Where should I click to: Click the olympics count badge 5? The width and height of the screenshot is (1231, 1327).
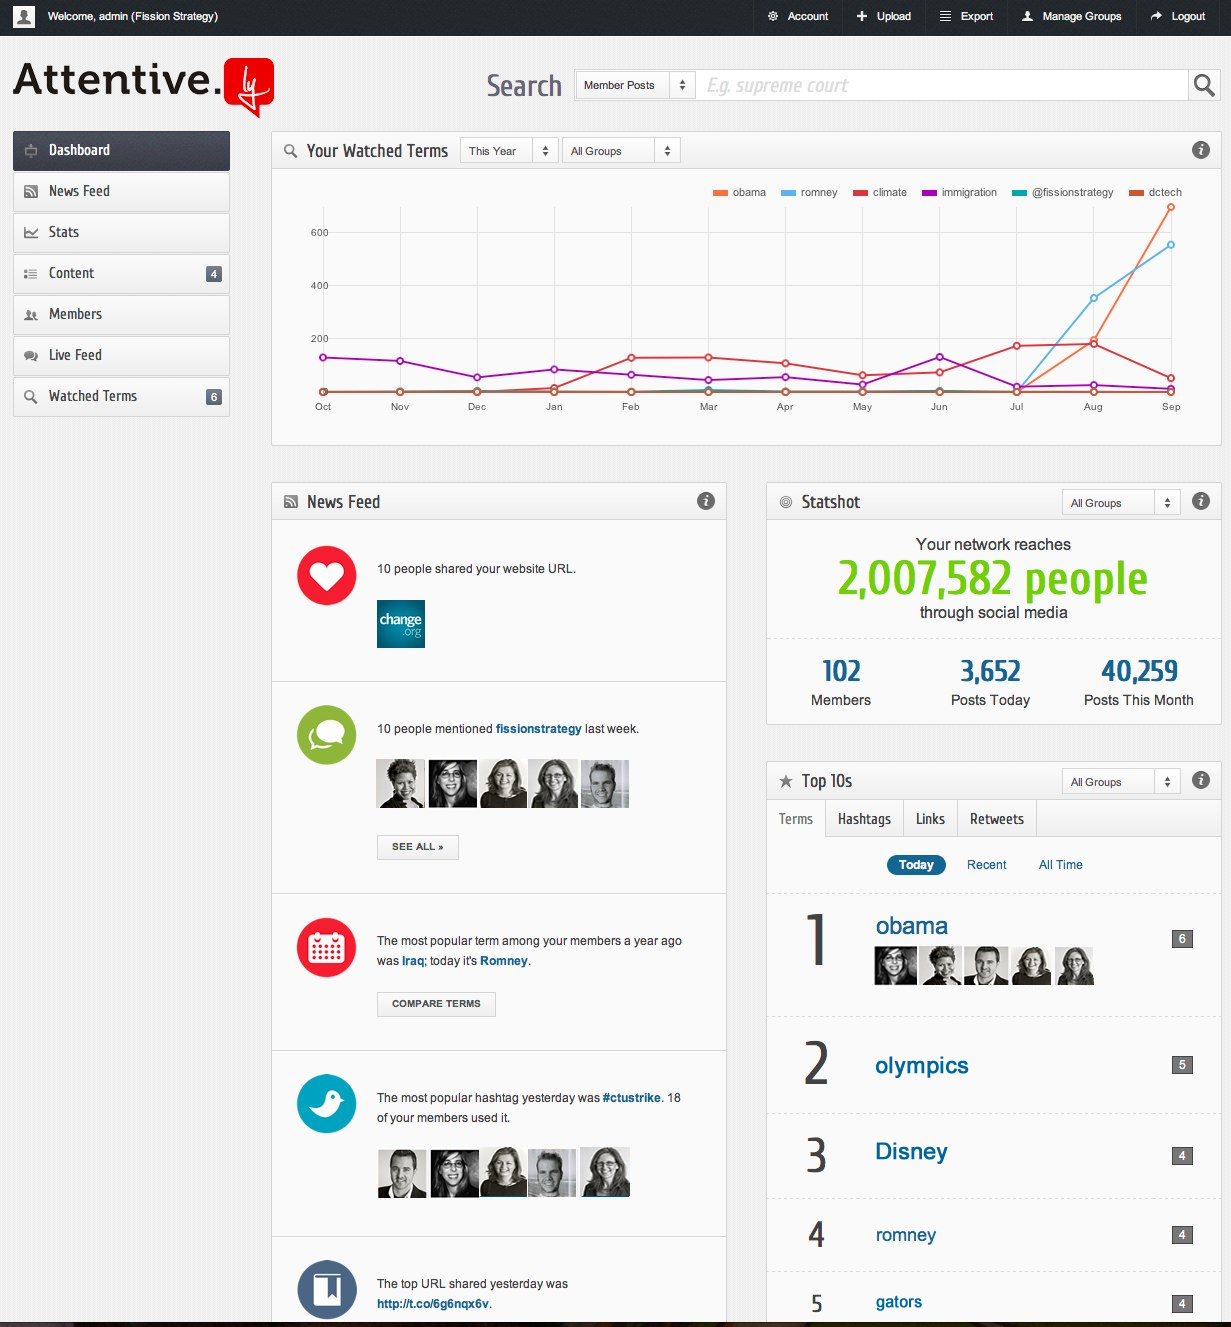(x=1182, y=1065)
